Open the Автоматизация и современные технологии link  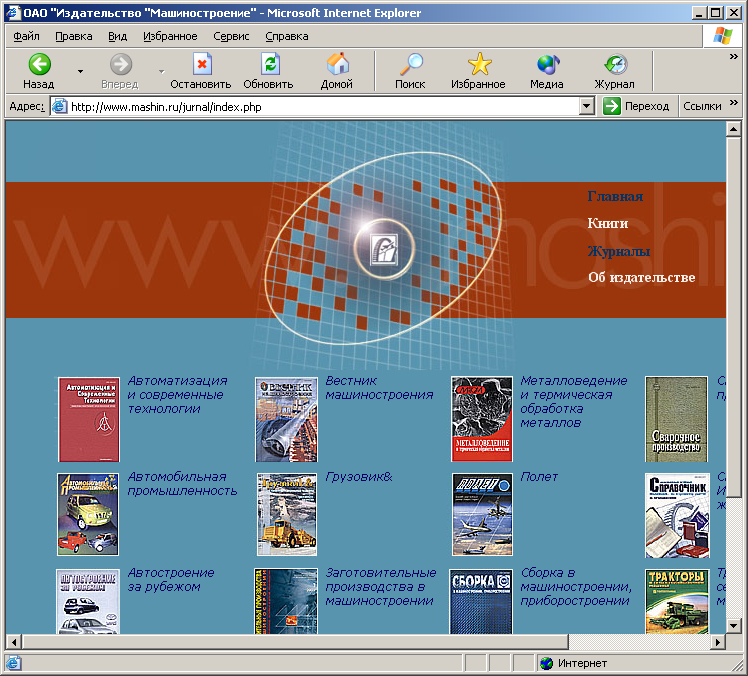click(177, 395)
